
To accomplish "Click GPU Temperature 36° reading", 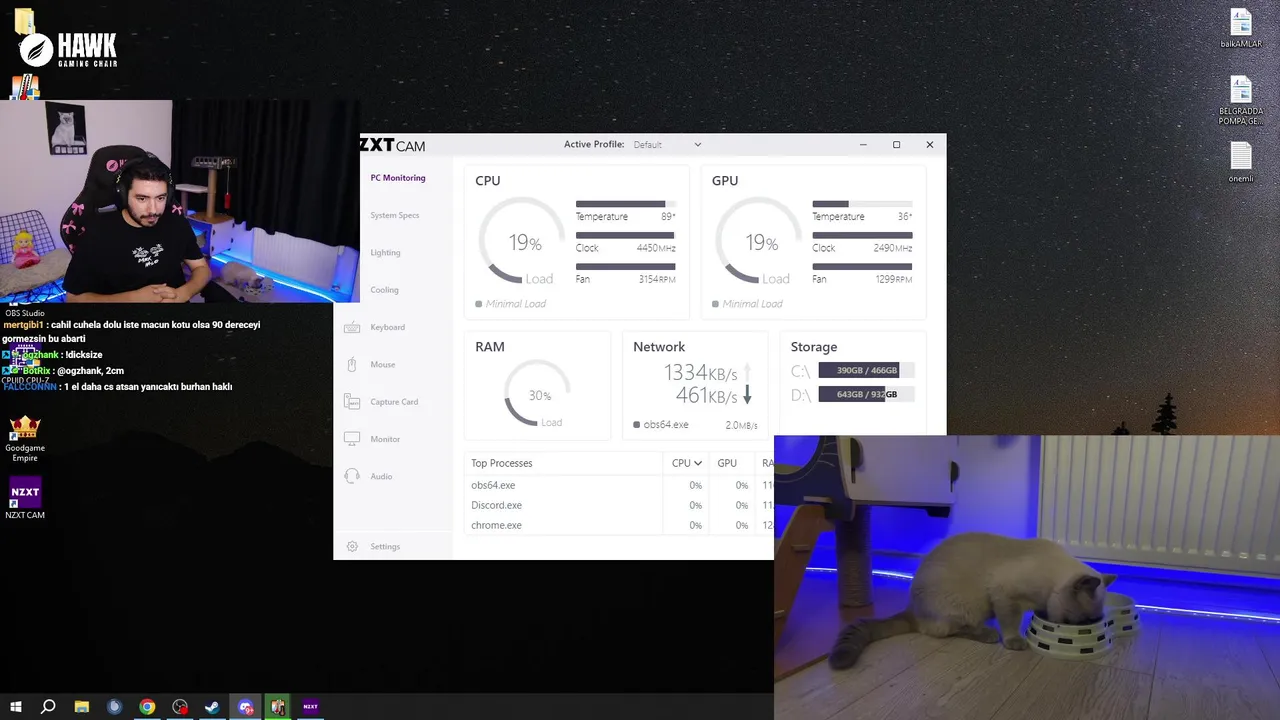I will click(905, 217).
